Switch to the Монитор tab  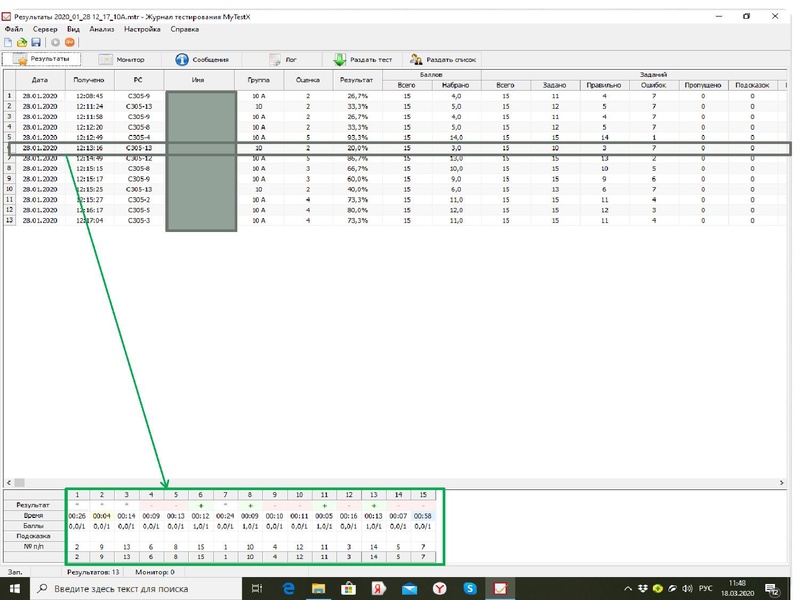click(121, 60)
